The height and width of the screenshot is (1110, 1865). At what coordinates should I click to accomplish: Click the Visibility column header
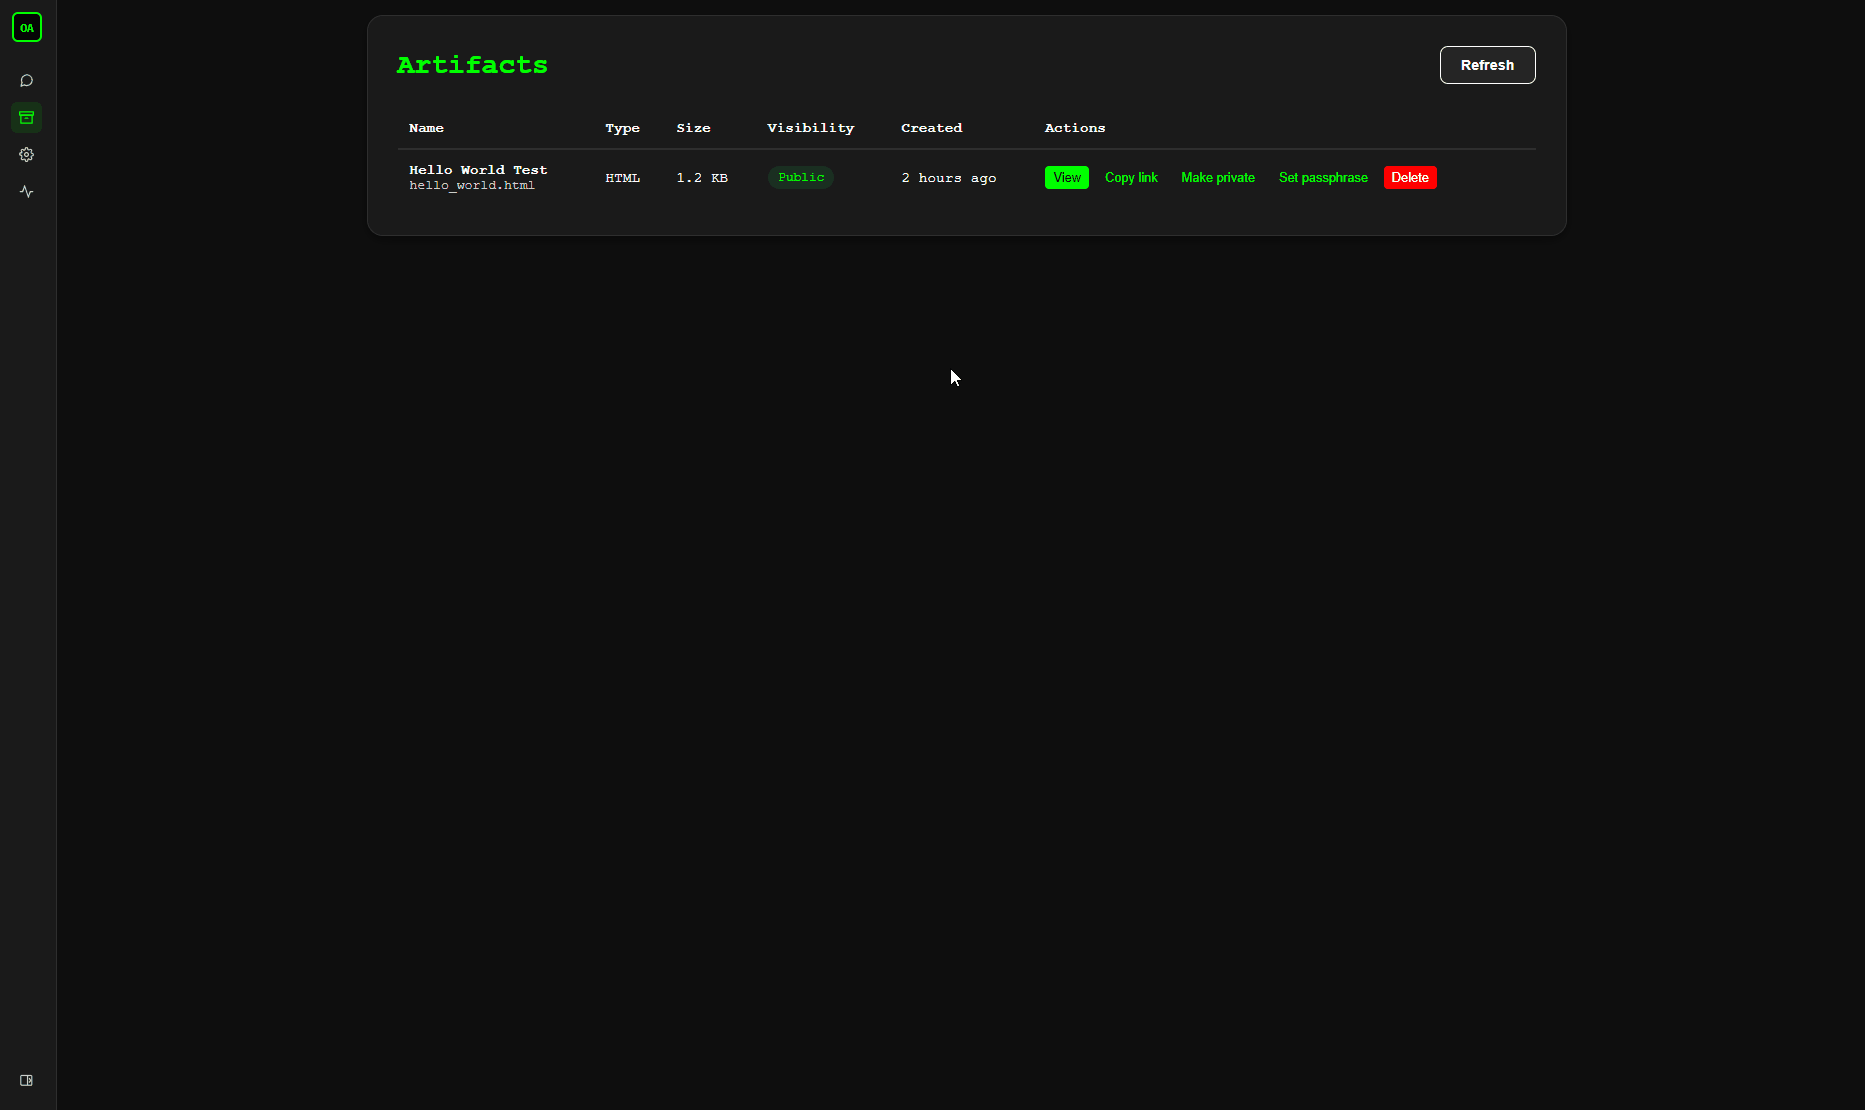pyautogui.click(x=810, y=128)
